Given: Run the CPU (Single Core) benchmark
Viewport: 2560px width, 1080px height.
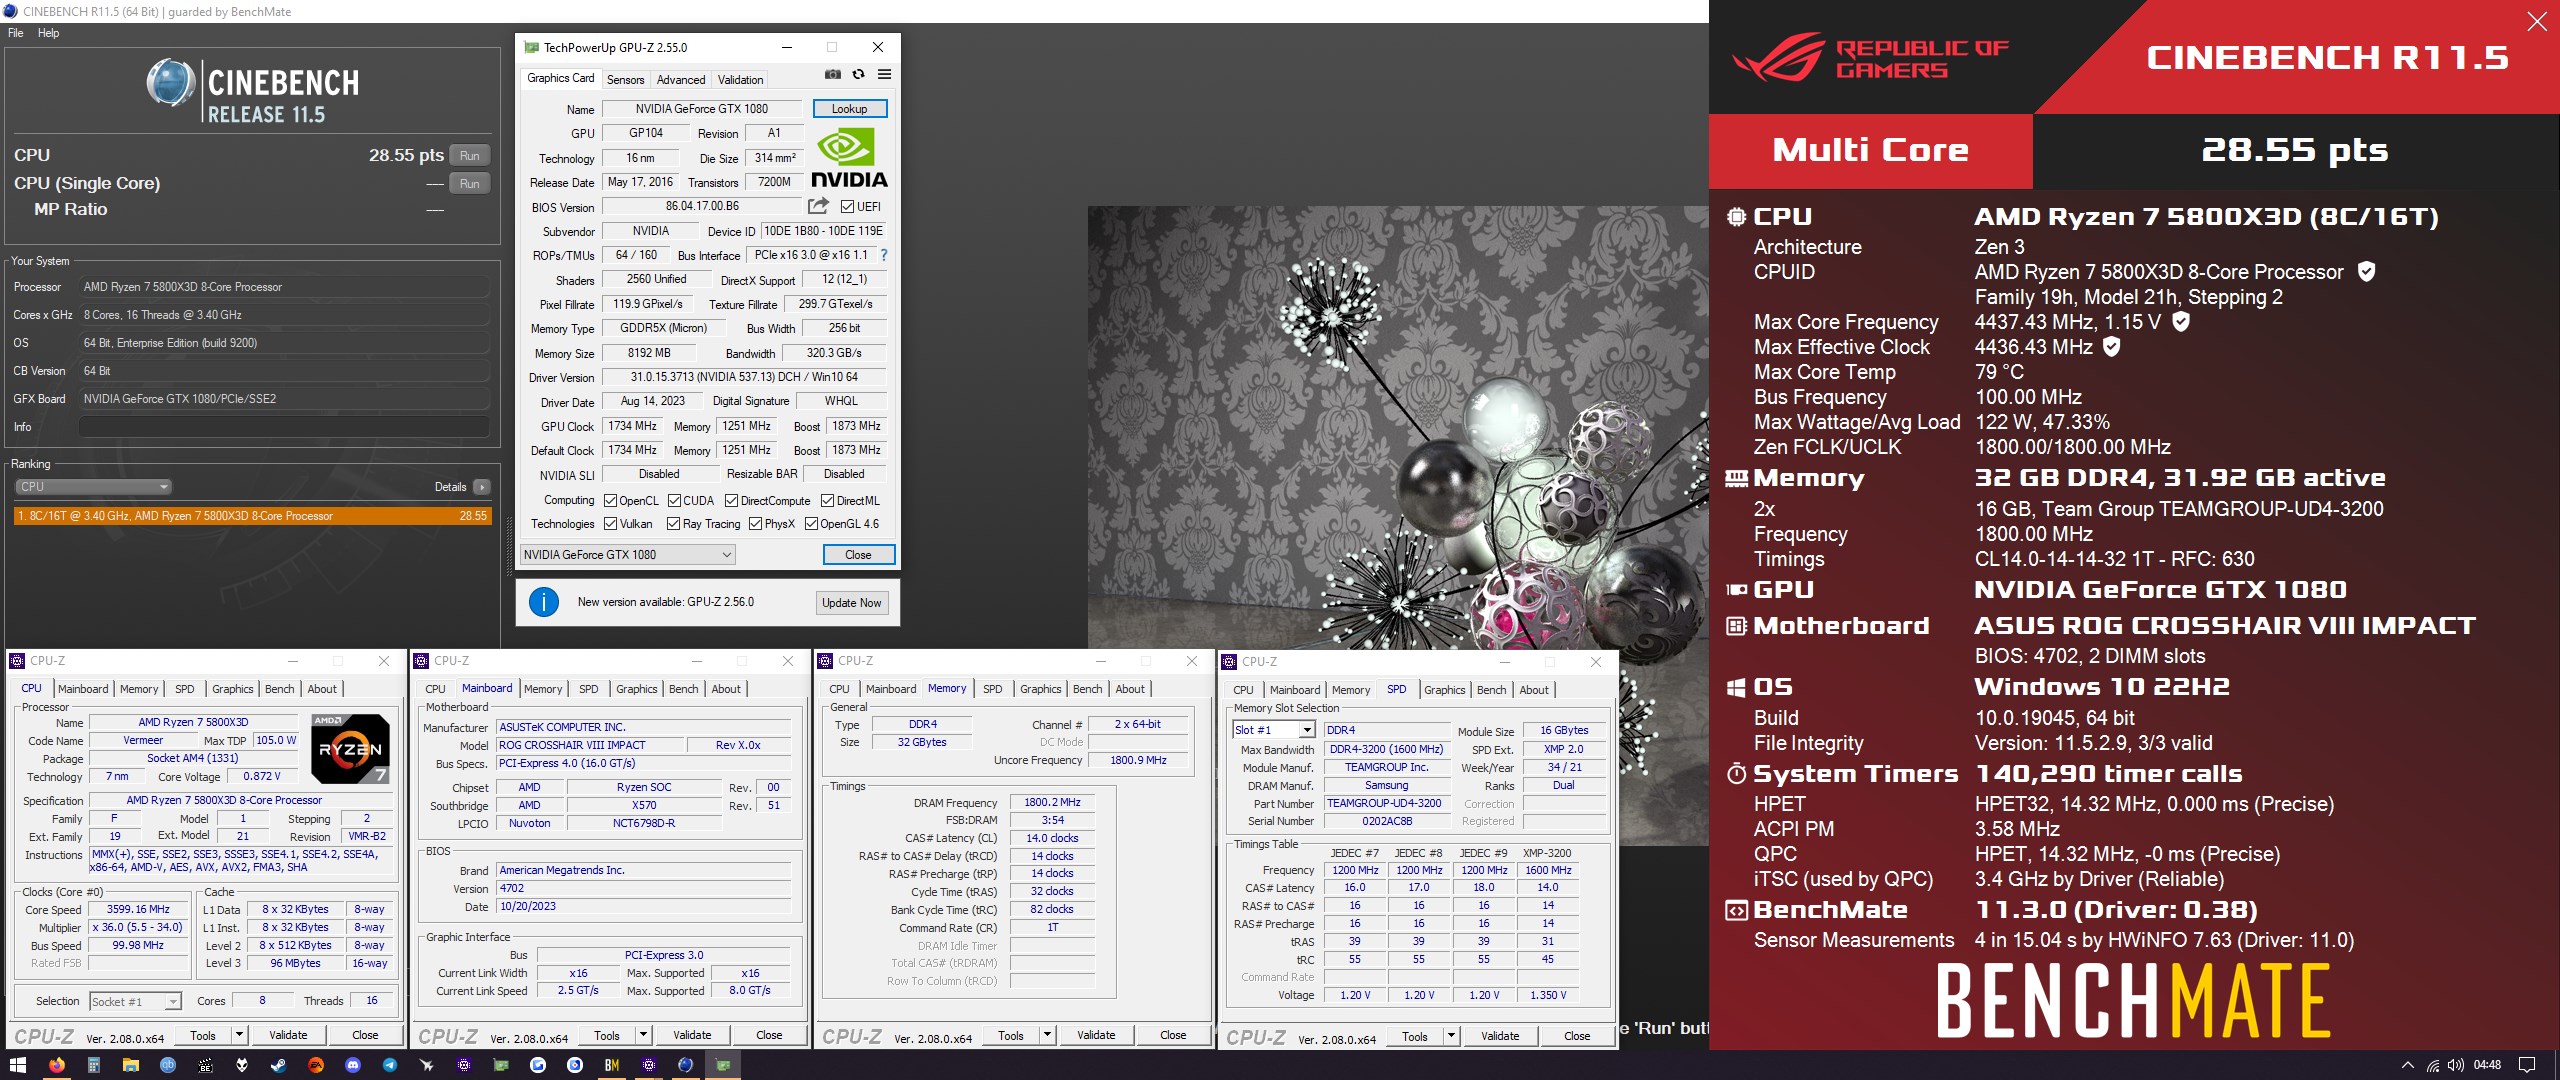Looking at the screenshot, I should tap(470, 184).
